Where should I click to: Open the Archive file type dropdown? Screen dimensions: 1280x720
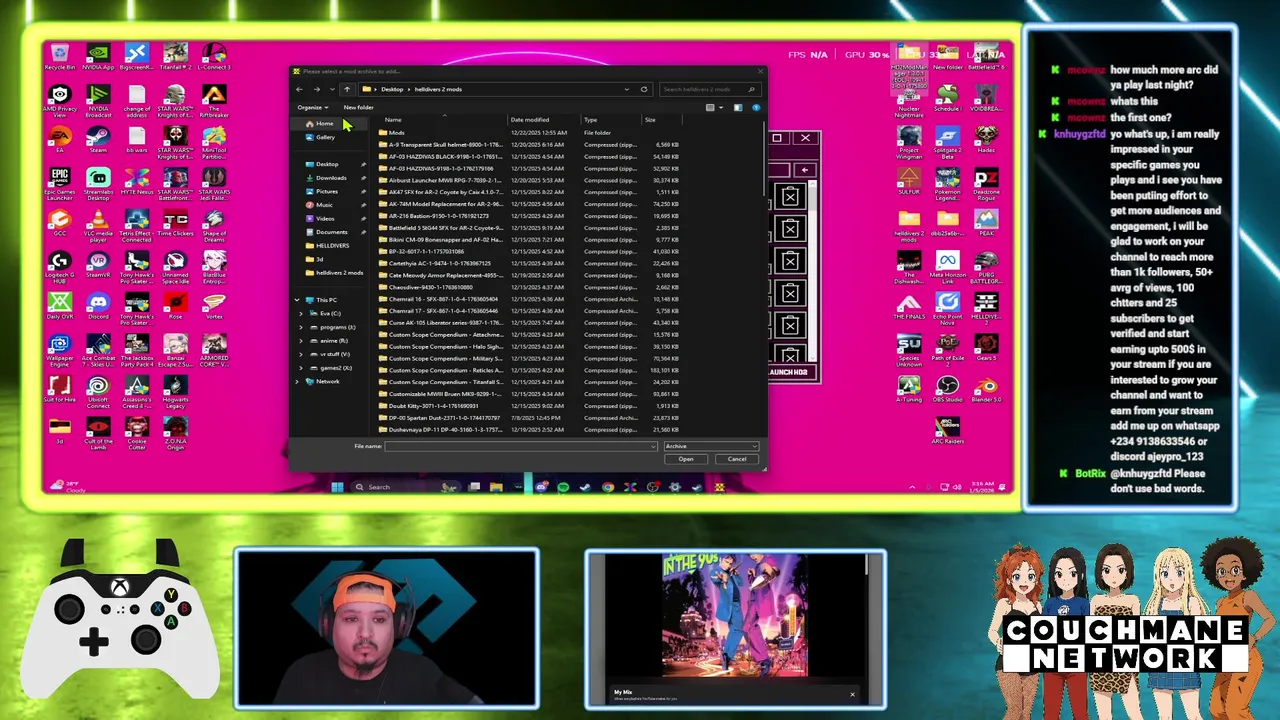coord(710,446)
